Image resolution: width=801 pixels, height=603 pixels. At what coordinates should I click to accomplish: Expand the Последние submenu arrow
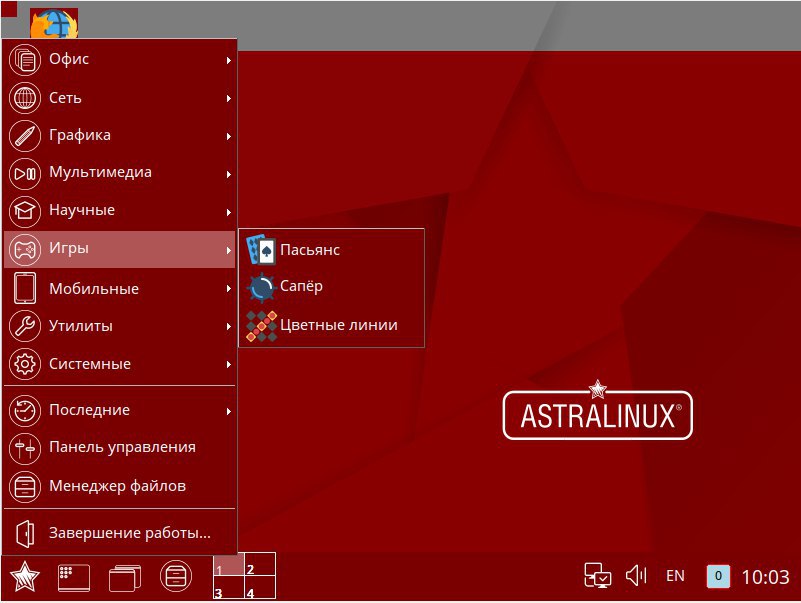(229, 411)
